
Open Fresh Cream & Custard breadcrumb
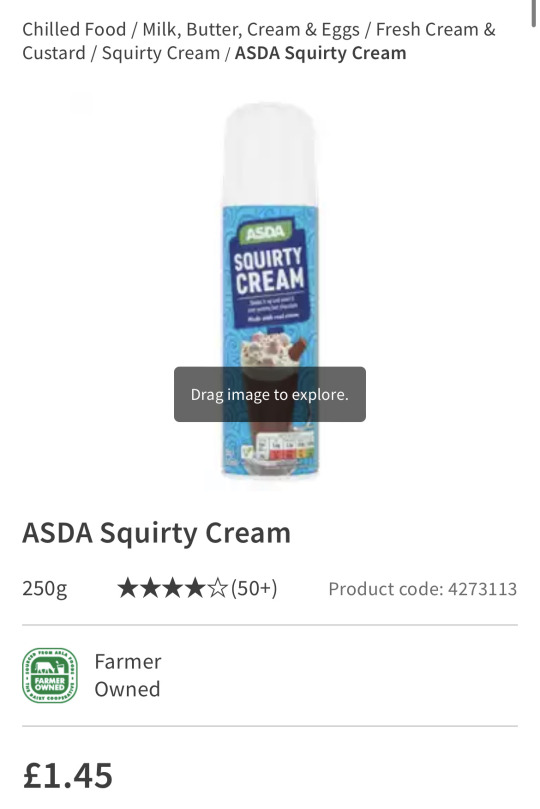pyautogui.click(x=258, y=41)
